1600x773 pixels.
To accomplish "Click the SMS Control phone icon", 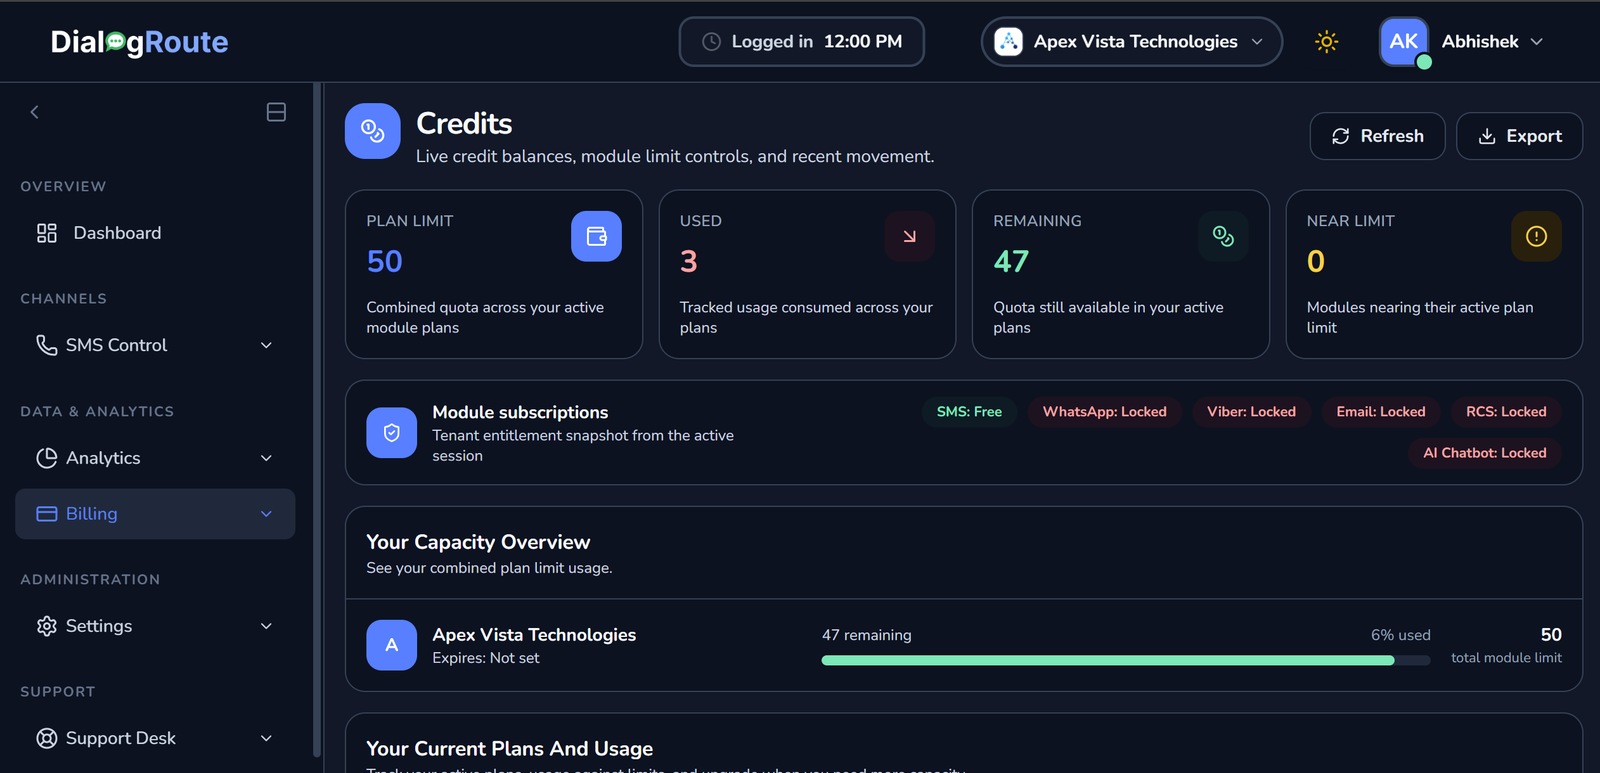I will point(47,345).
